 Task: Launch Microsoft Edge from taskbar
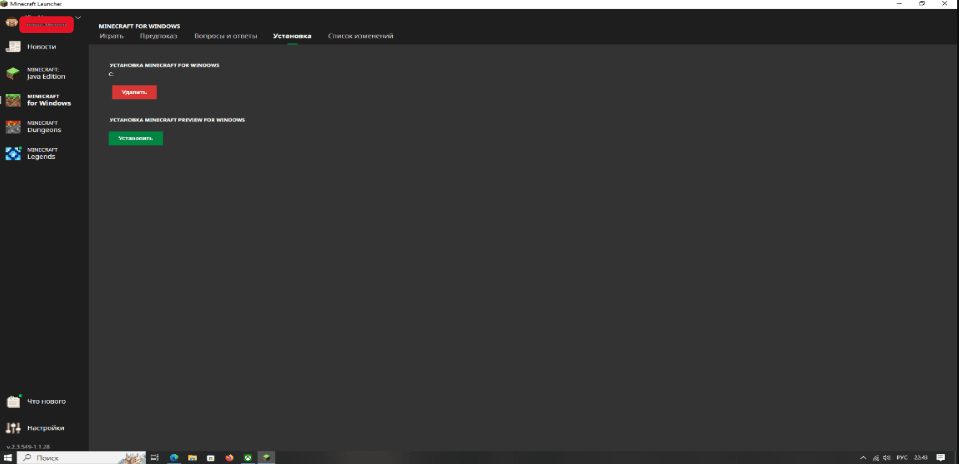174,457
